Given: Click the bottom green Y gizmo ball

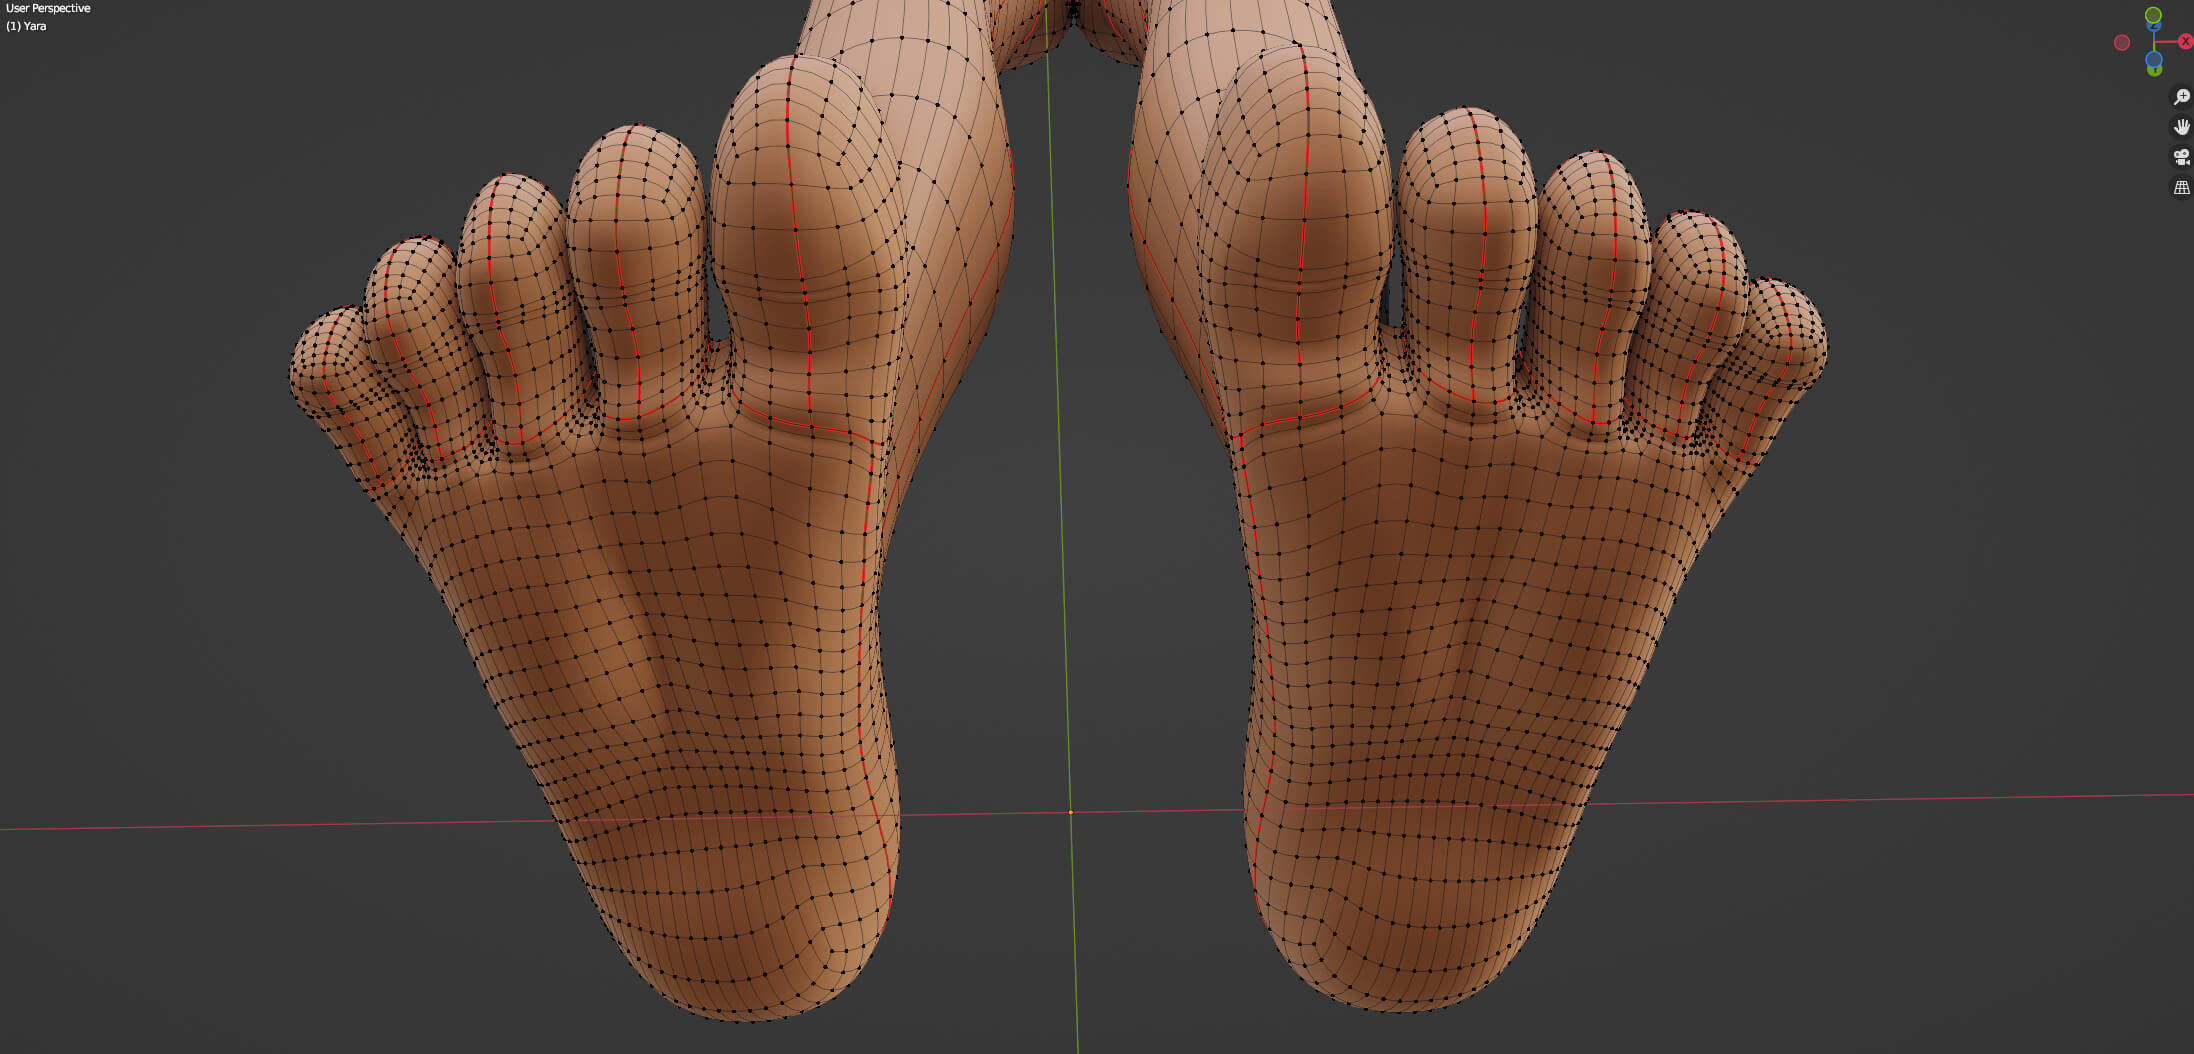Looking at the screenshot, I should 2154,70.
